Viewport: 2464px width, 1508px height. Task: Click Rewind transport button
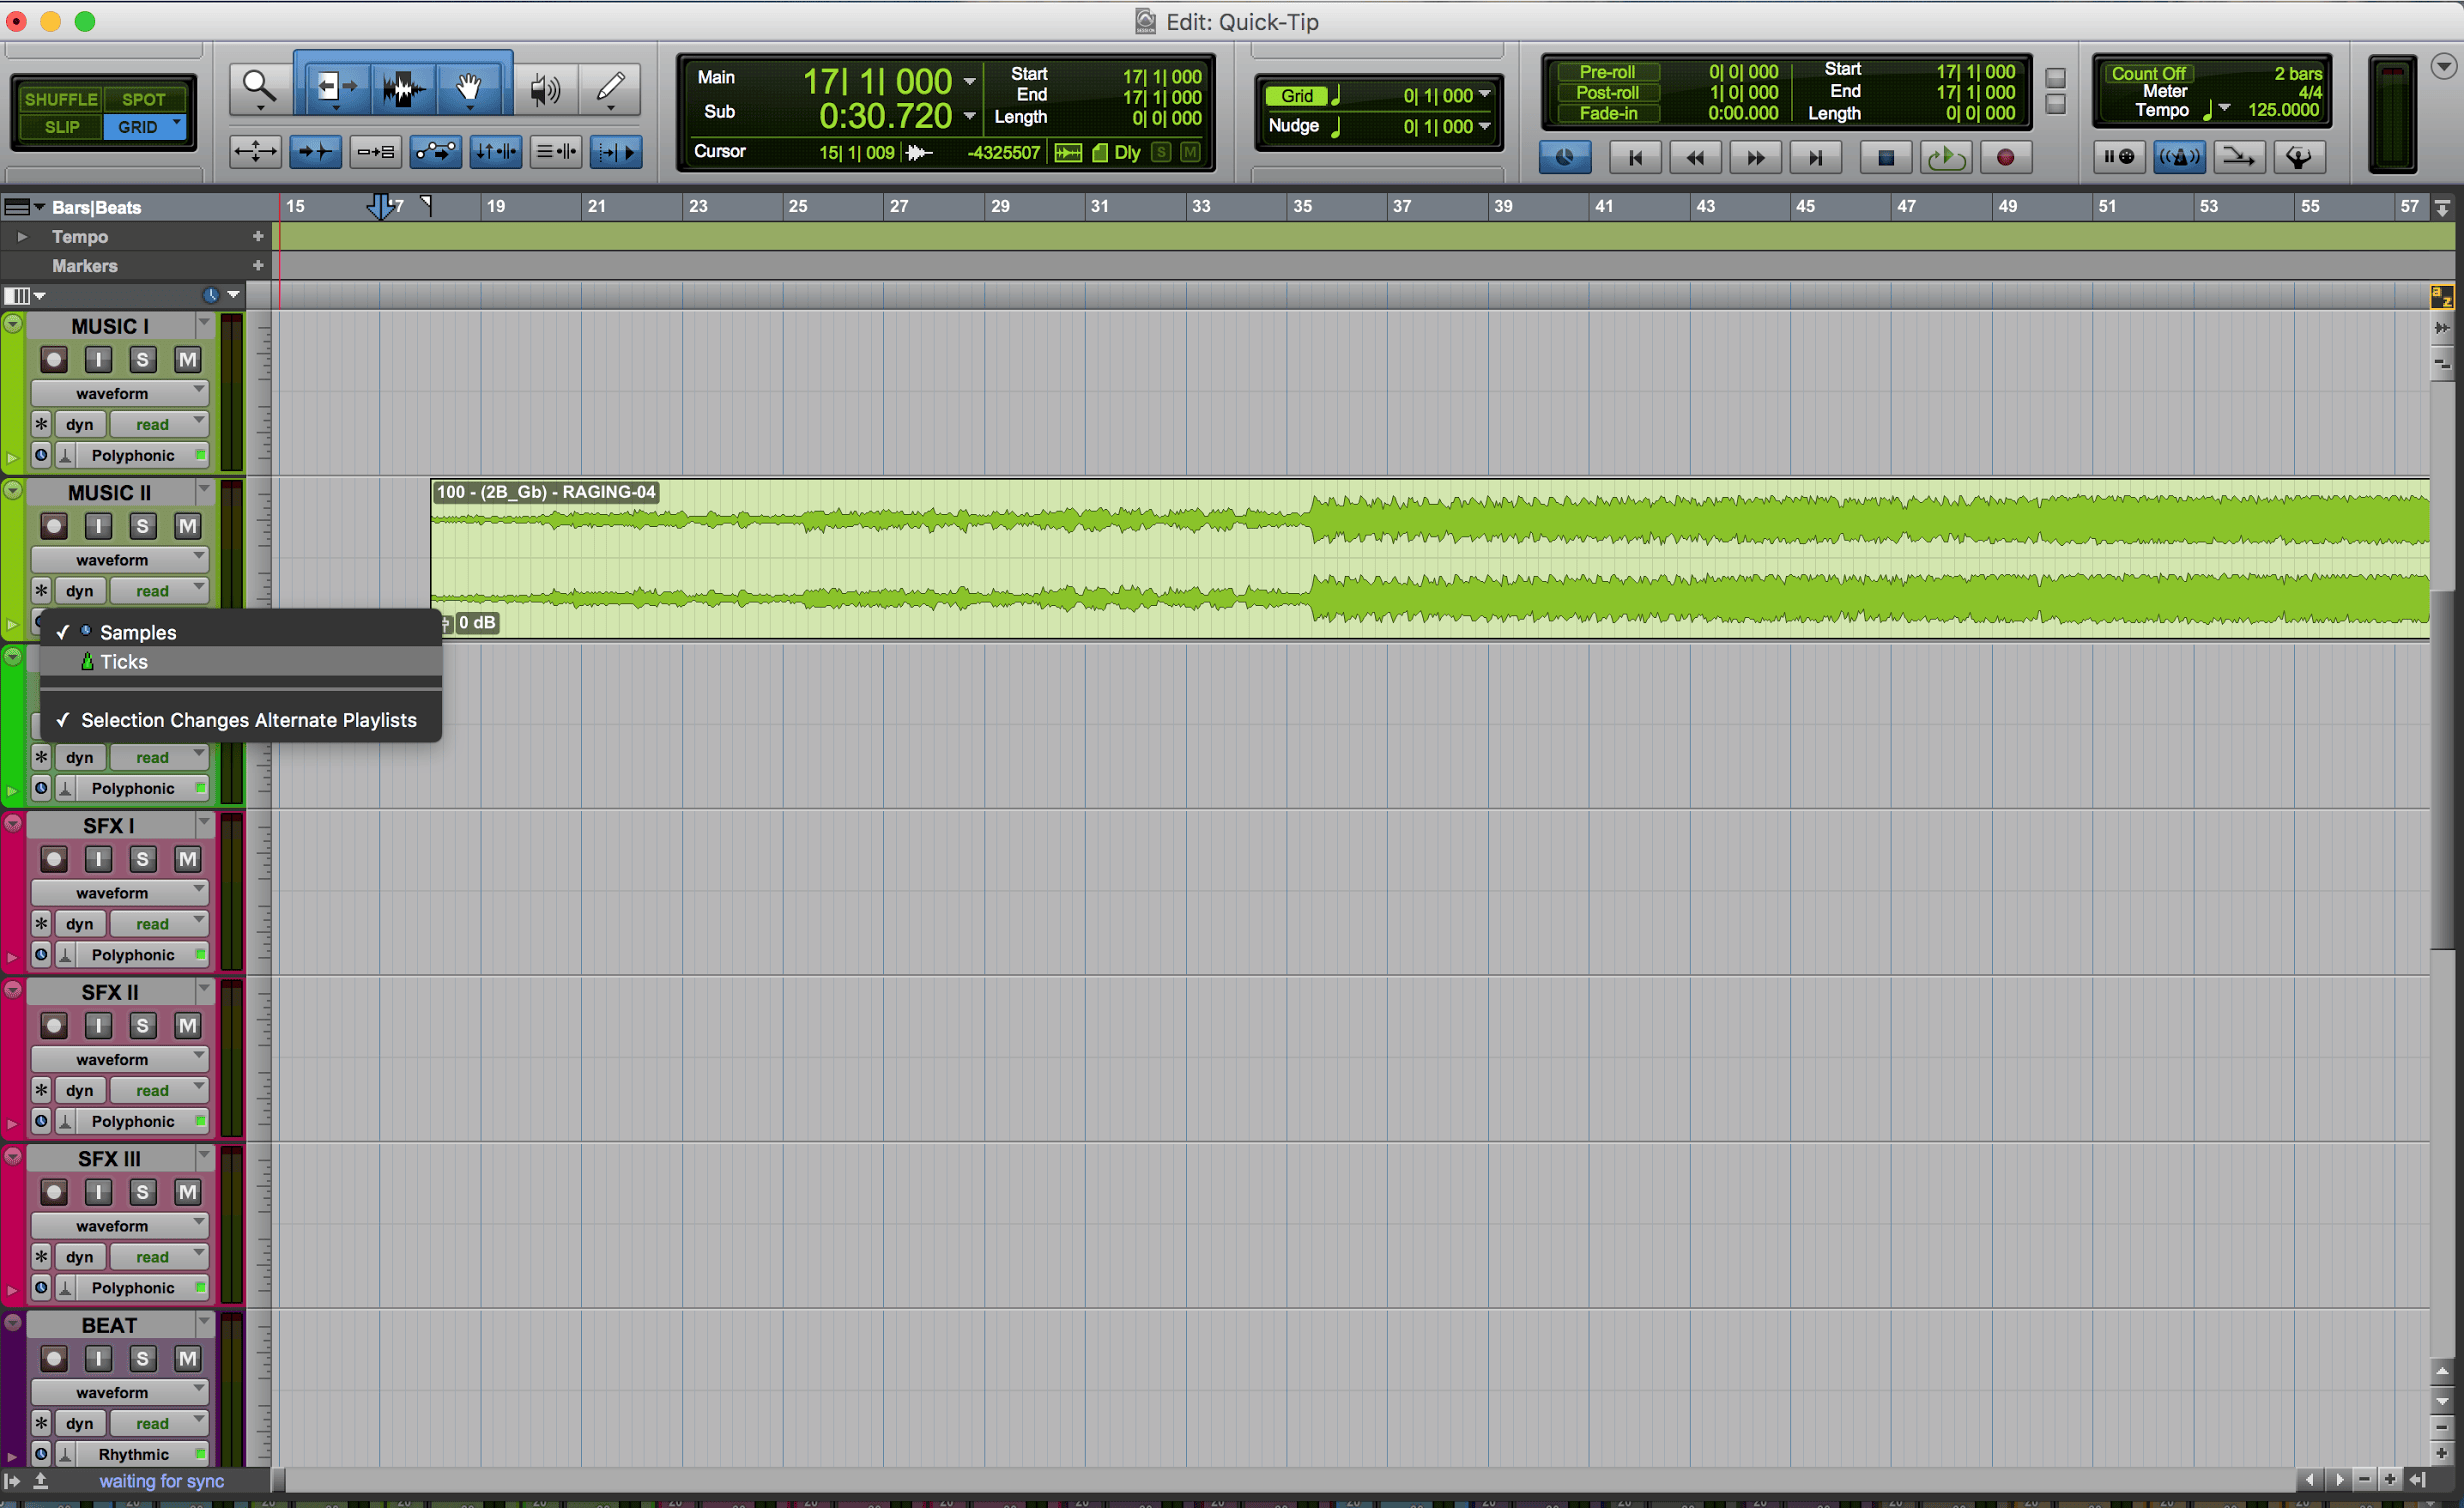1695,157
